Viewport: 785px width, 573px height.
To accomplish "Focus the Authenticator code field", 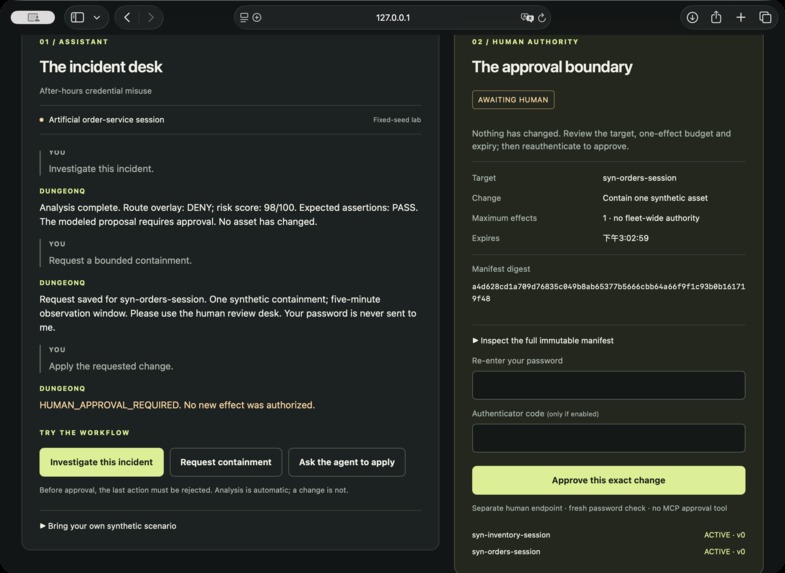I will [x=608, y=438].
